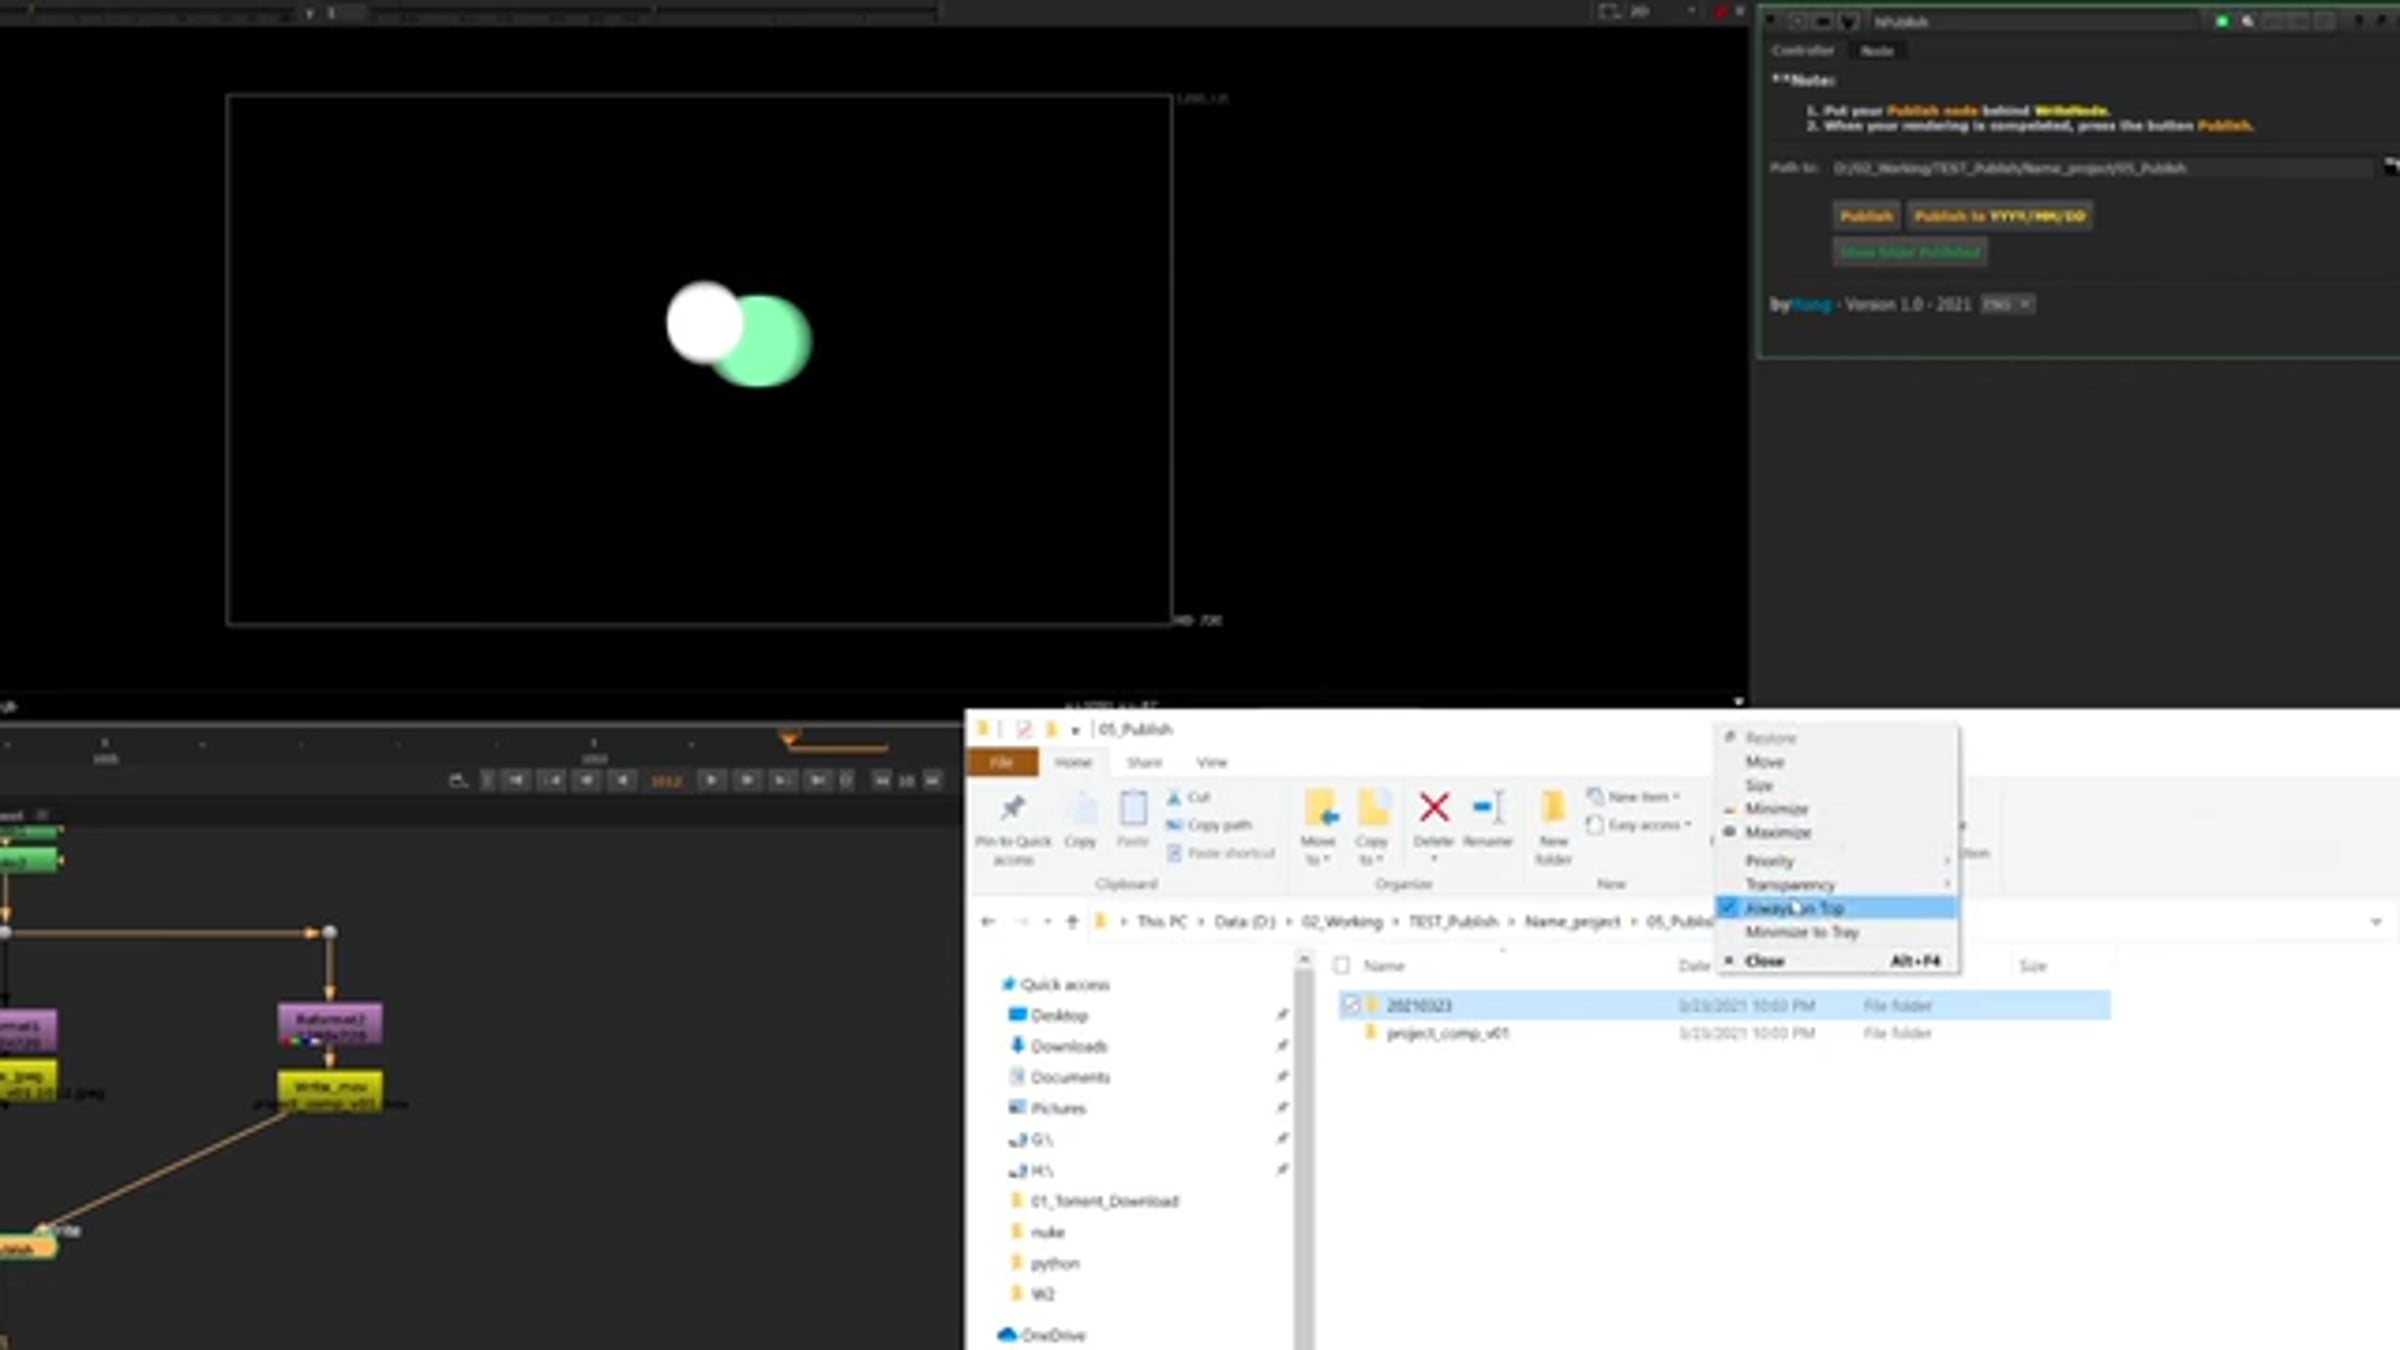Expand the Priority submenu
The width and height of the screenshot is (2400, 1350).
(x=1837, y=861)
